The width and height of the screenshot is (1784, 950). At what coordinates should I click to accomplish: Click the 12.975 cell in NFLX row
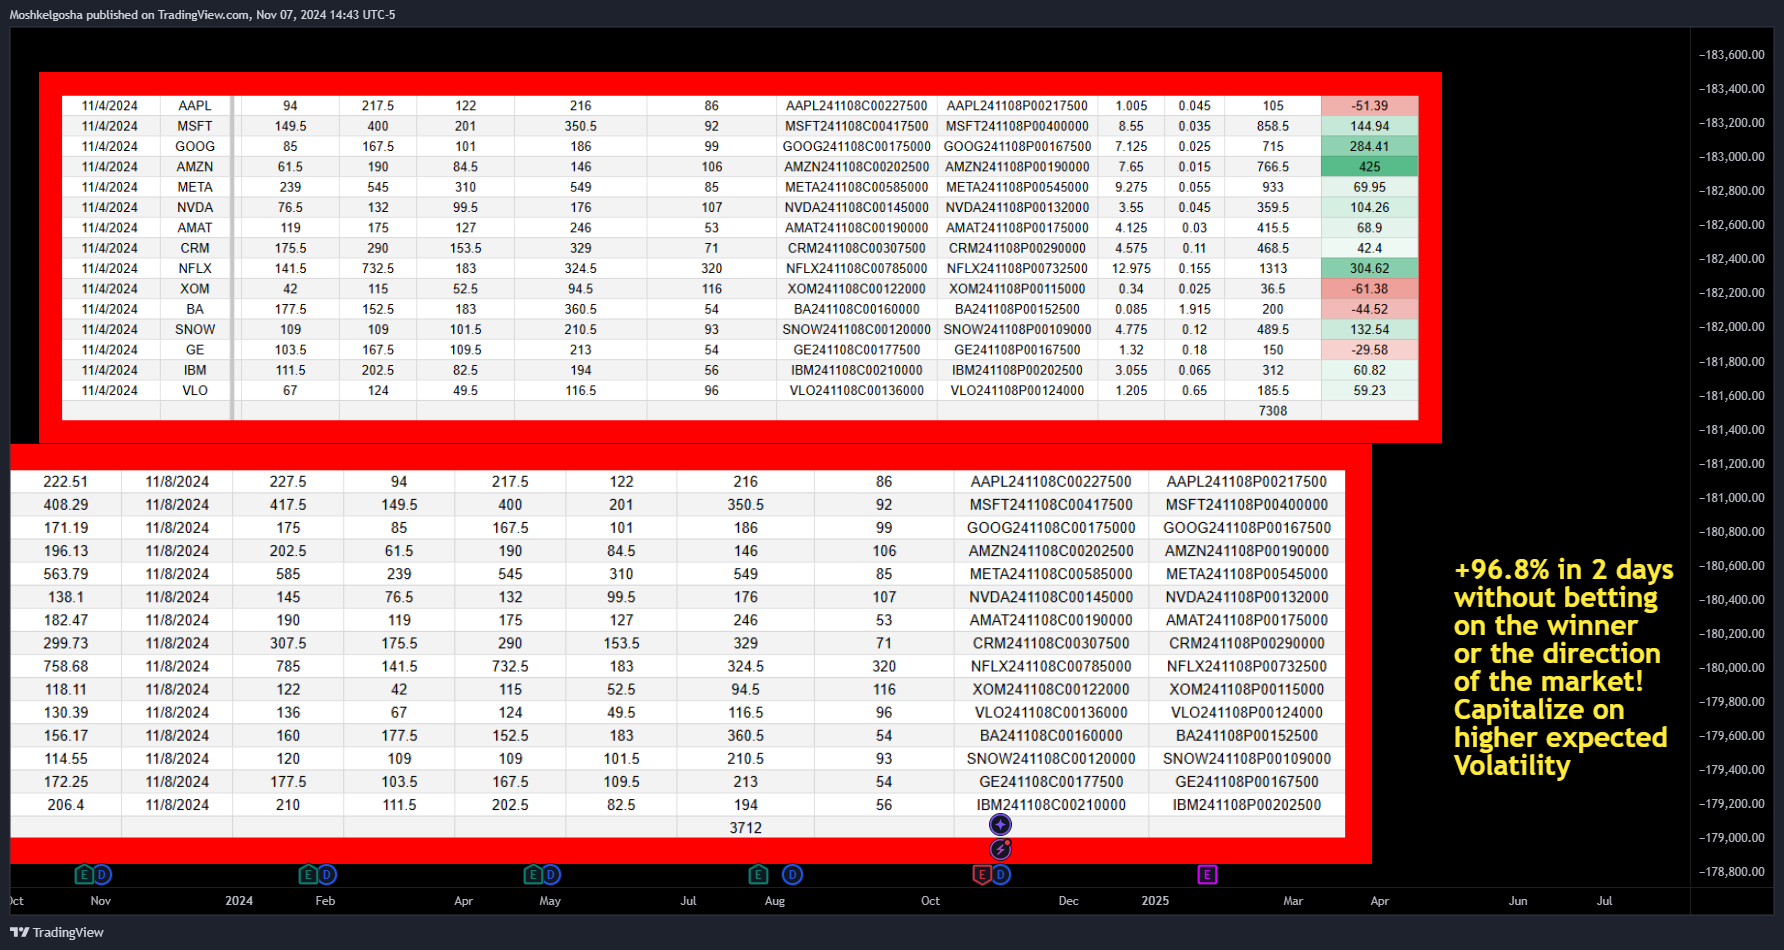point(1131,269)
